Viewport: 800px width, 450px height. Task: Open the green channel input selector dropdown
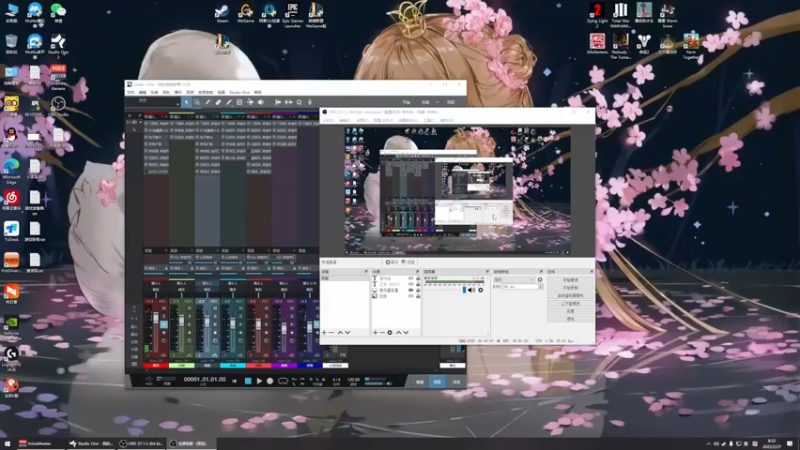pyautogui.click(x=182, y=283)
